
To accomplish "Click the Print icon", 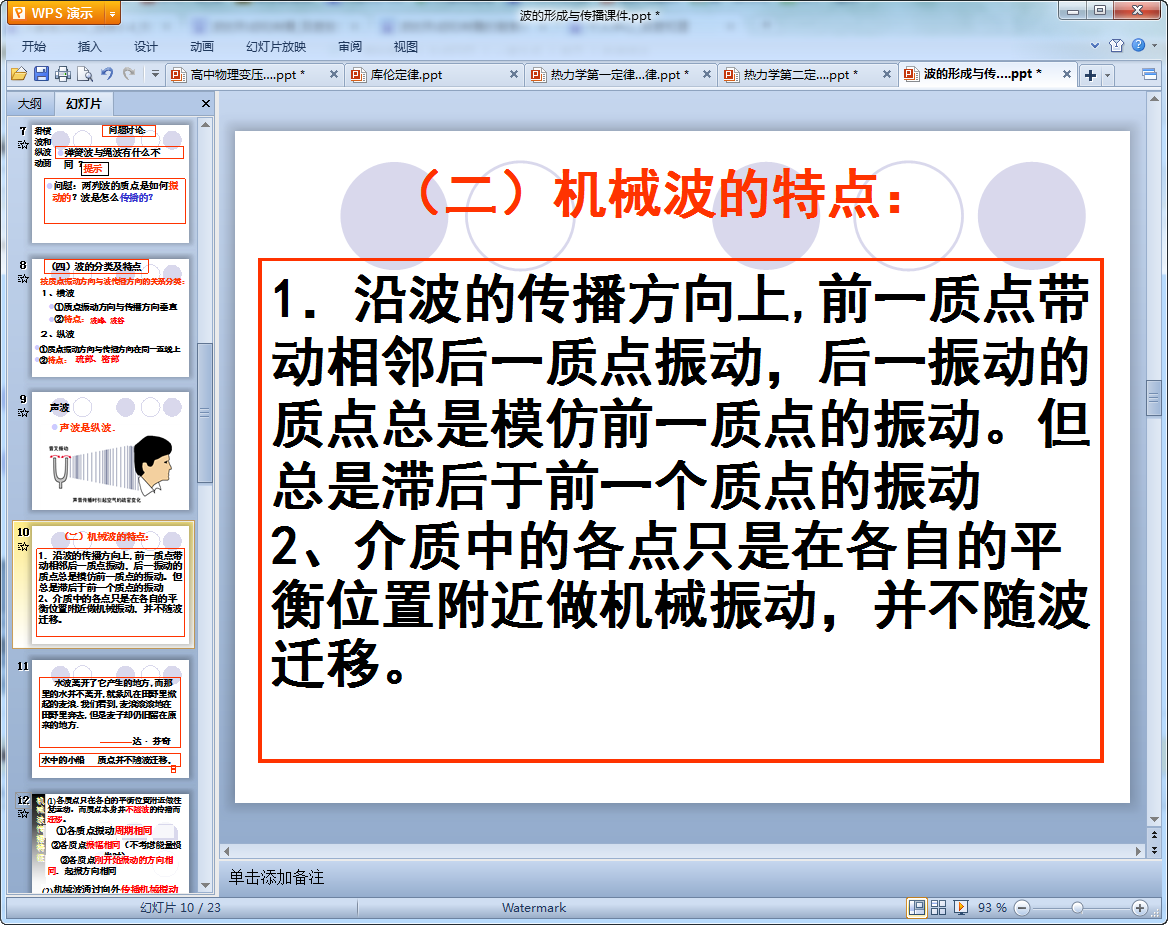I will pos(63,74).
